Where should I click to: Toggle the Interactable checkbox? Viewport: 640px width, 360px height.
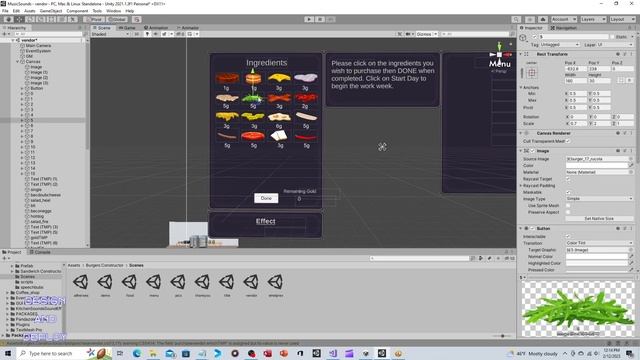click(x=568, y=236)
